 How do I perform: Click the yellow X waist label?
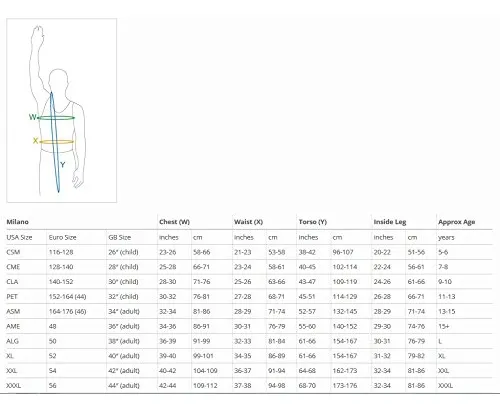(x=35, y=141)
